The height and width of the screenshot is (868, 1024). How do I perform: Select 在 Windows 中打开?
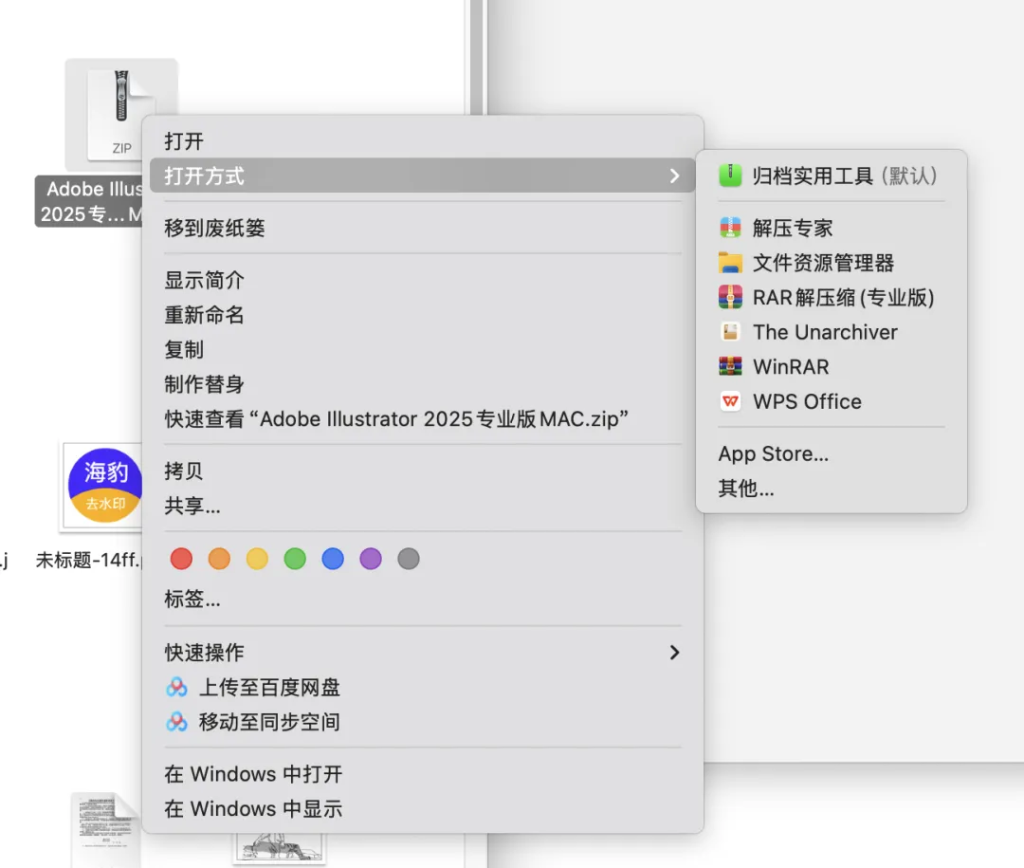422,774
